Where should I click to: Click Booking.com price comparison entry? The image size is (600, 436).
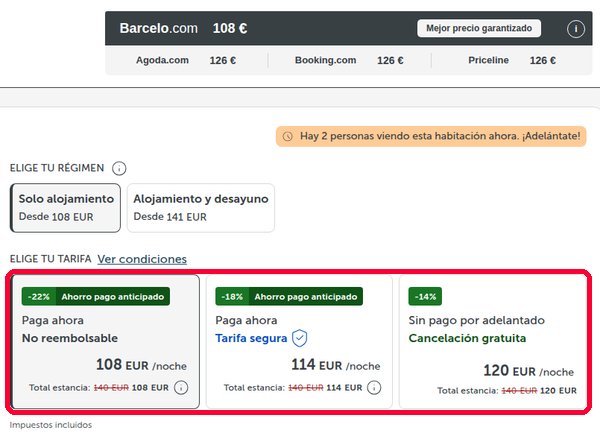(349, 60)
